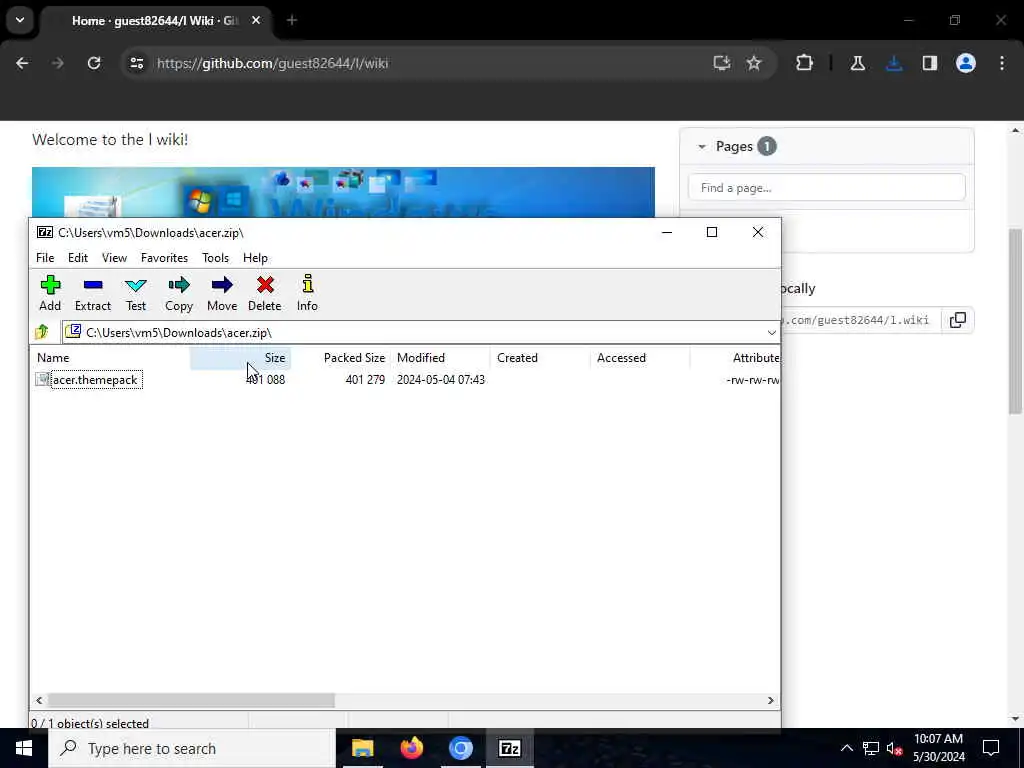Image resolution: width=1024 pixels, height=768 pixels.
Task: Close the Home wiki browser tab
Action: pos(256,21)
